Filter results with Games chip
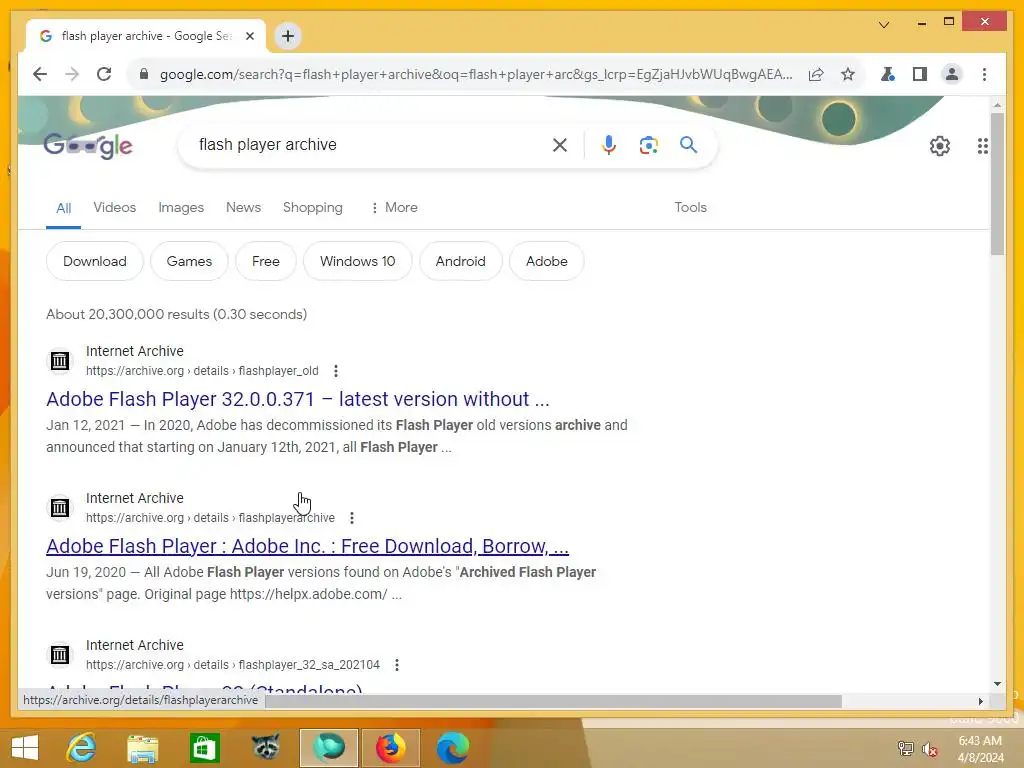This screenshot has height=768, width=1024. coord(189,261)
